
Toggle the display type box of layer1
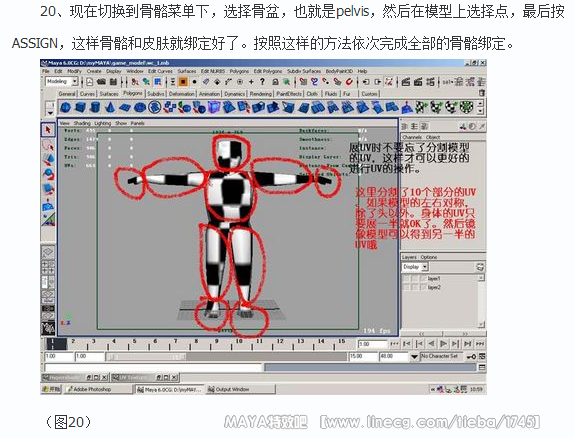coord(414,279)
